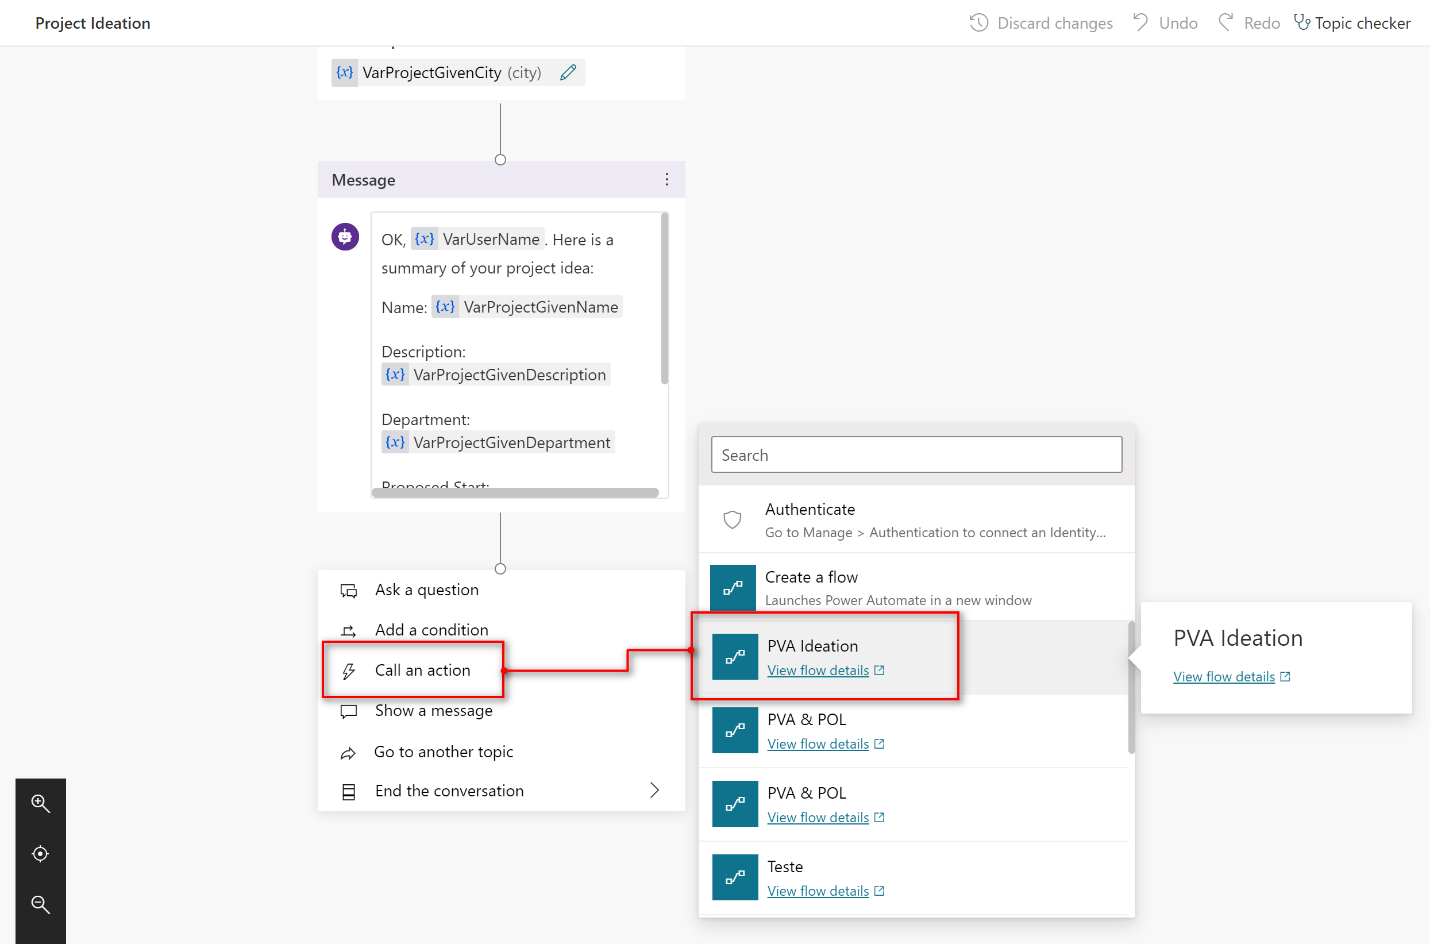The width and height of the screenshot is (1430, 944).
Task: Open the Message node options menu
Action: click(x=667, y=180)
